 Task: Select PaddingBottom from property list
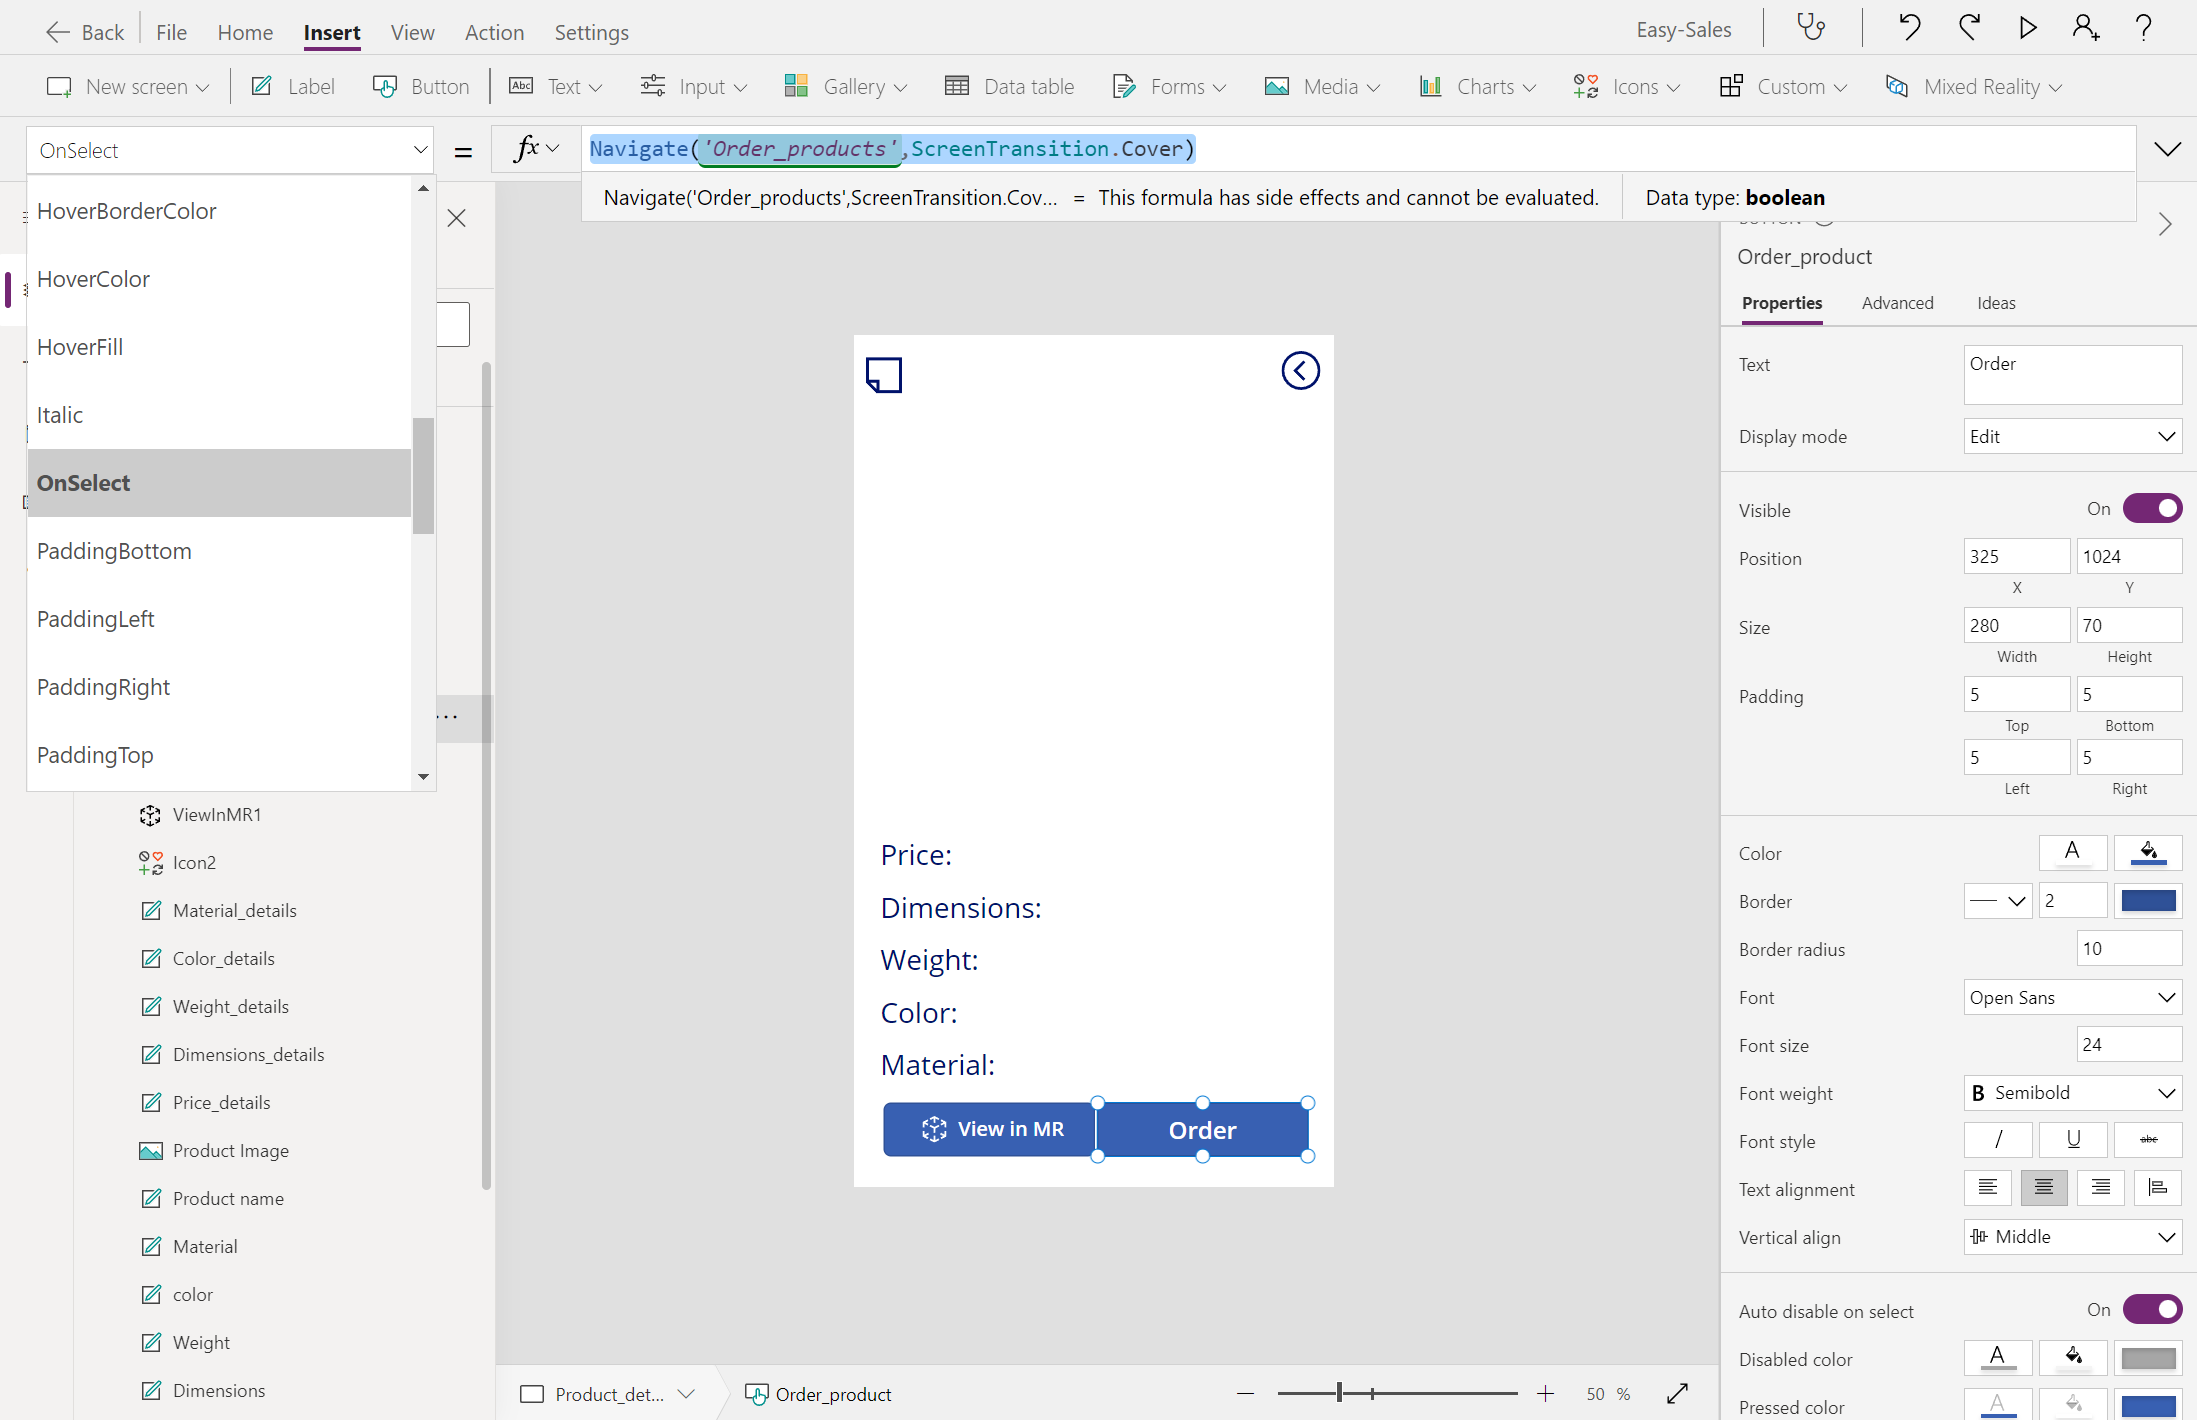click(x=114, y=551)
